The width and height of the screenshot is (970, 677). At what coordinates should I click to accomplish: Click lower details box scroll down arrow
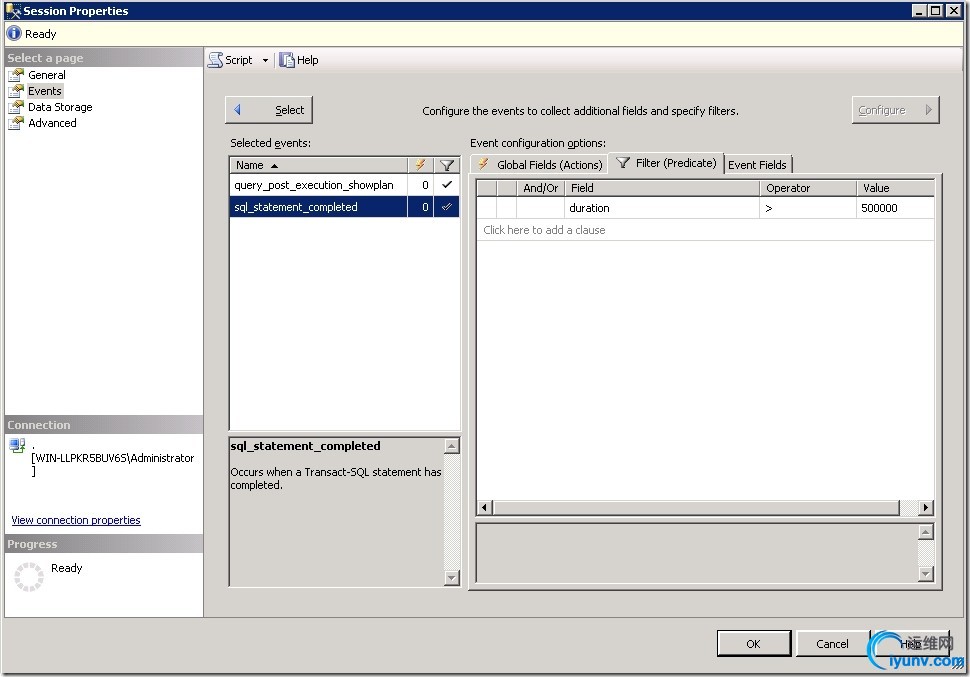[x=925, y=574]
